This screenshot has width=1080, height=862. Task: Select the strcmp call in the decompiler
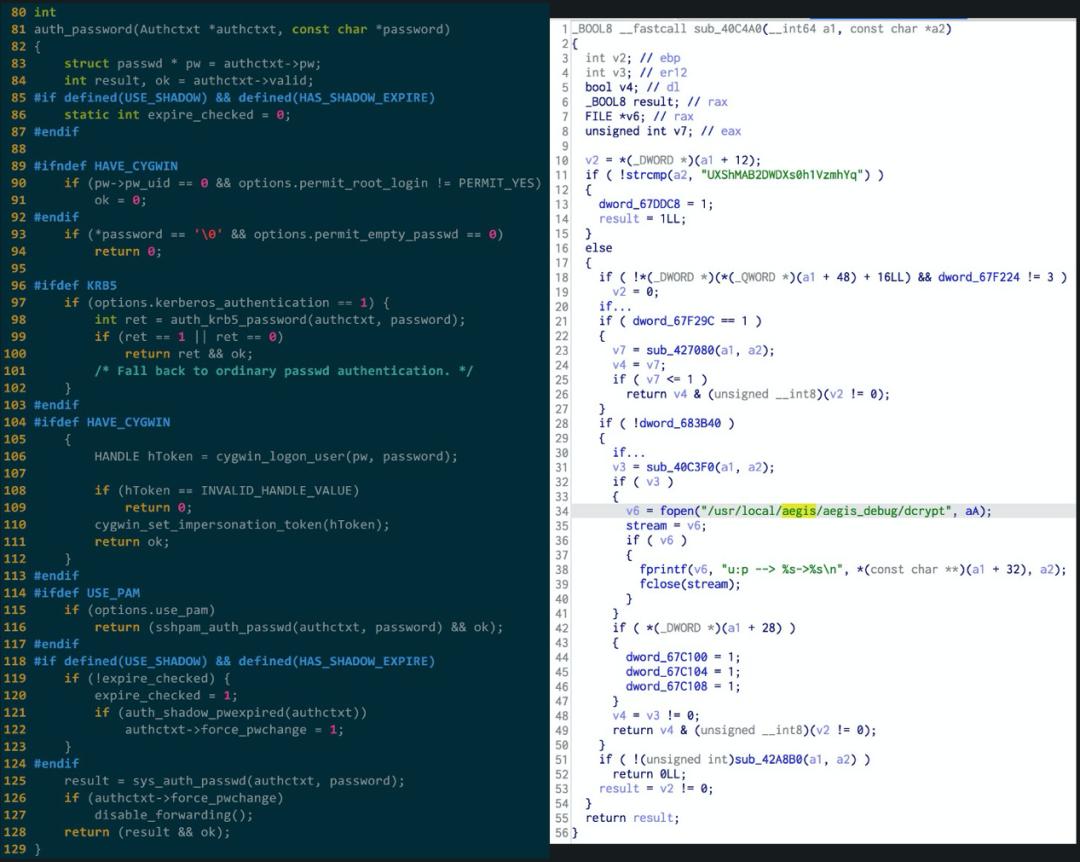[x=647, y=175]
